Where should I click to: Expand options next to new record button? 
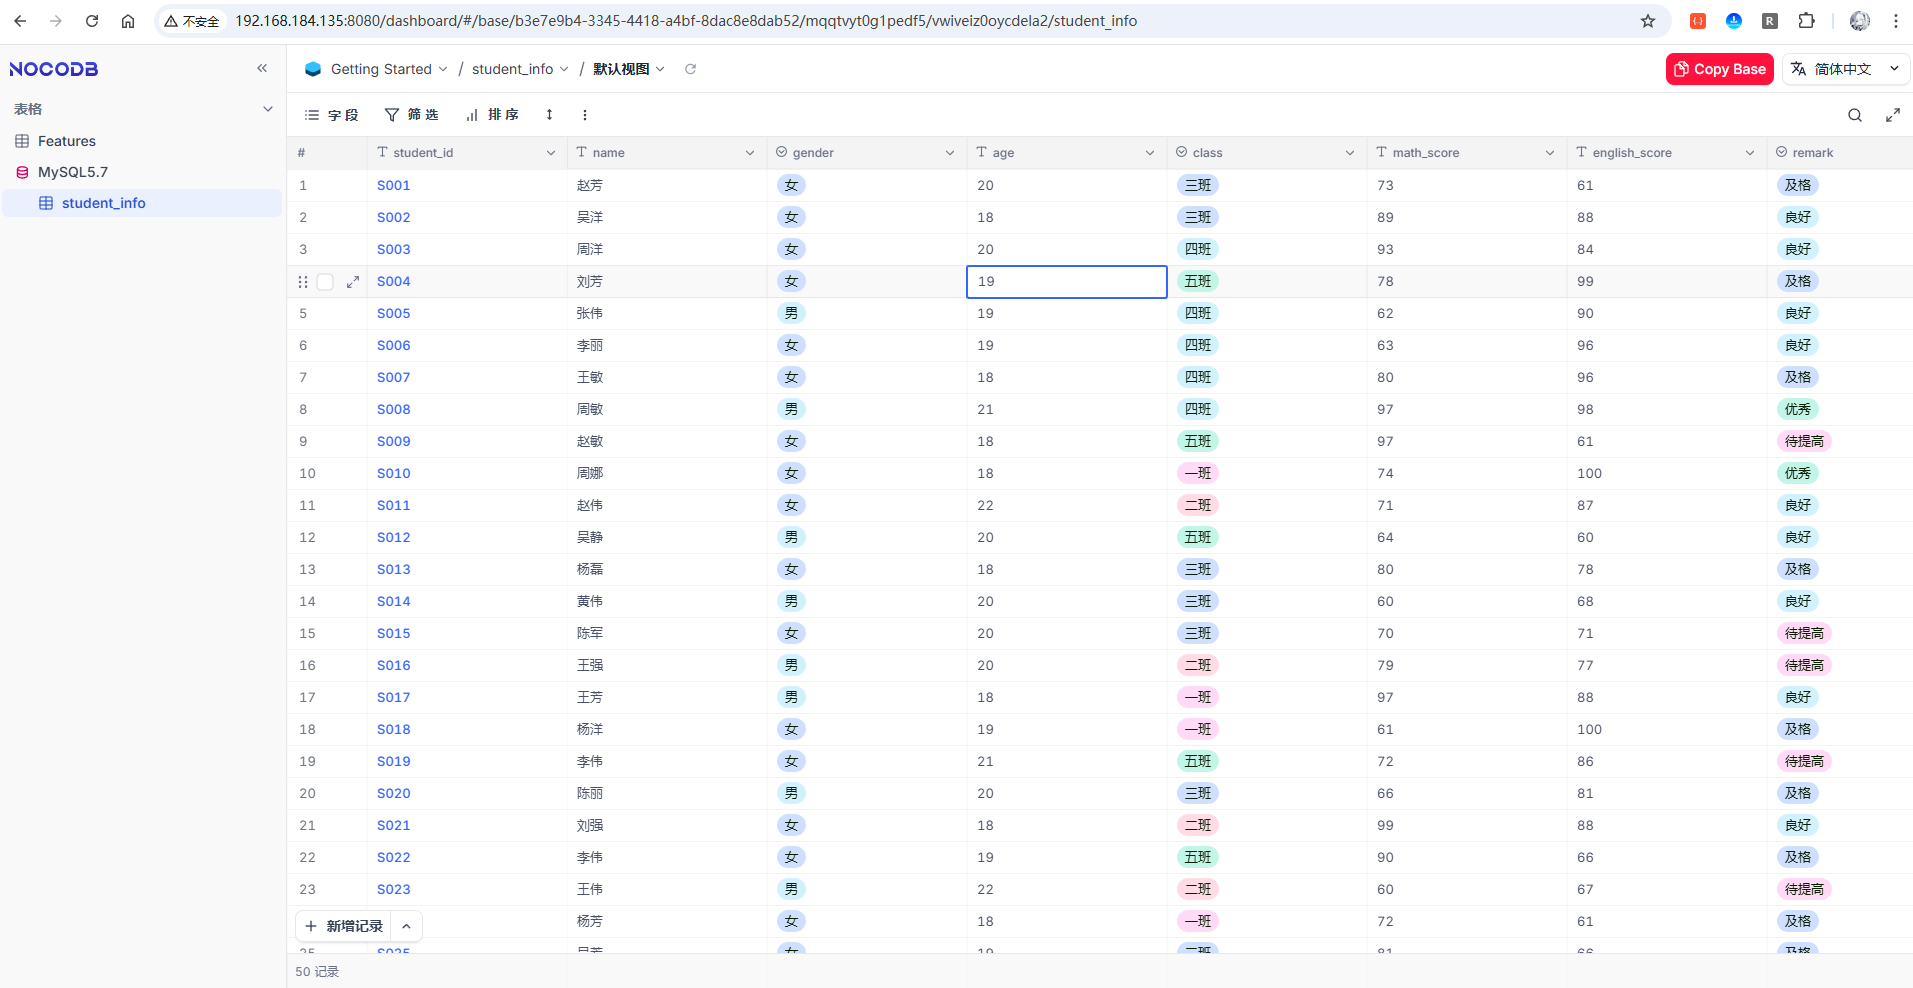tap(406, 926)
